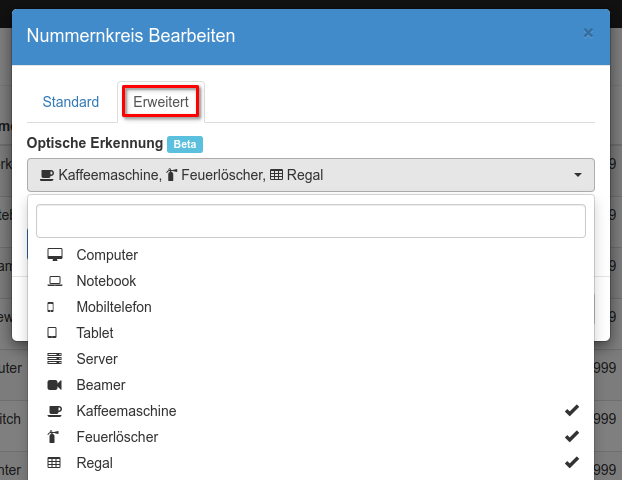Screen dimensions: 622x480
Task: Deselect the Feuerlöscher checkmark
Action: (x=571, y=437)
